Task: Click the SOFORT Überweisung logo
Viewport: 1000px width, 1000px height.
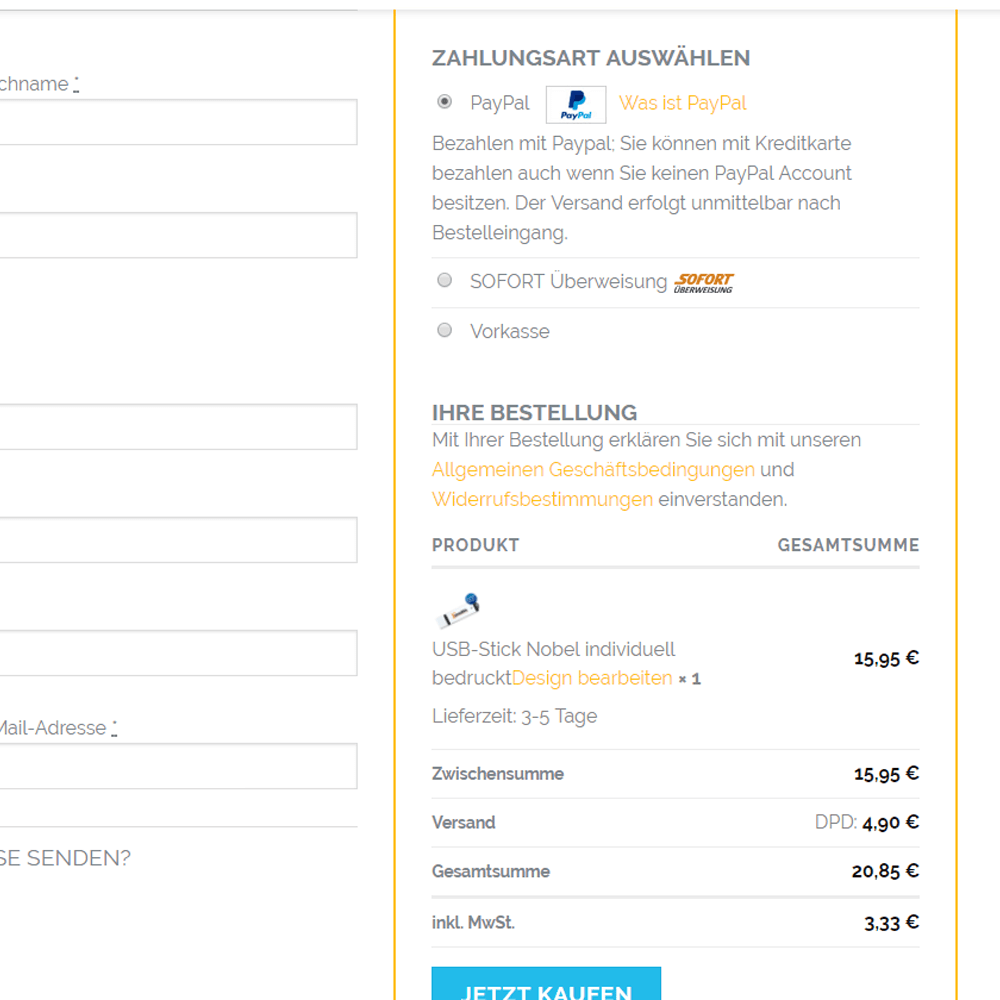Action: click(x=704, y=283)
